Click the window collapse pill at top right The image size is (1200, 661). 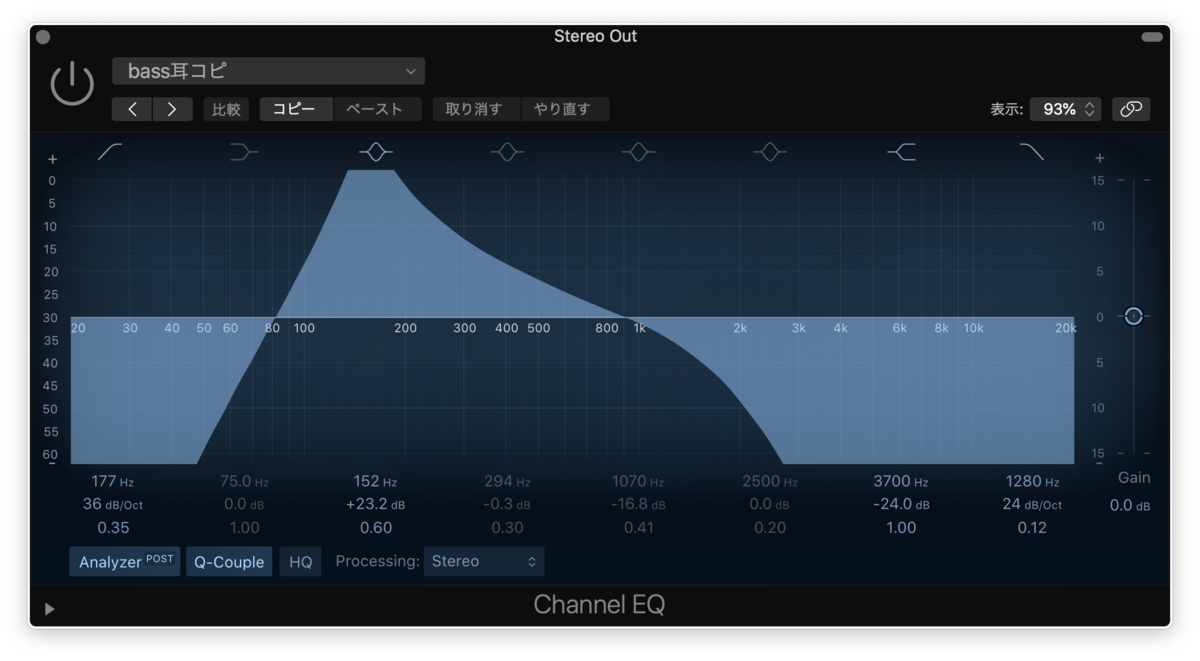point(1152,37)
